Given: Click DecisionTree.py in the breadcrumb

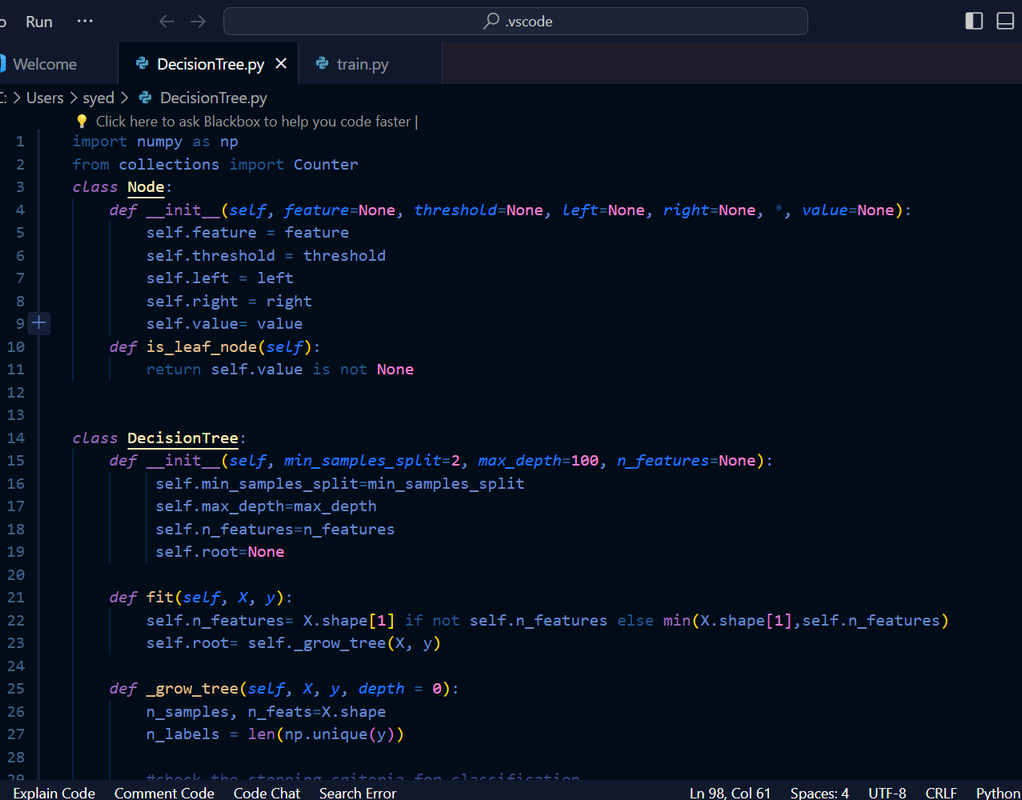Looking at the screenshot, I should pyautogui.click(x=214, y=98).
